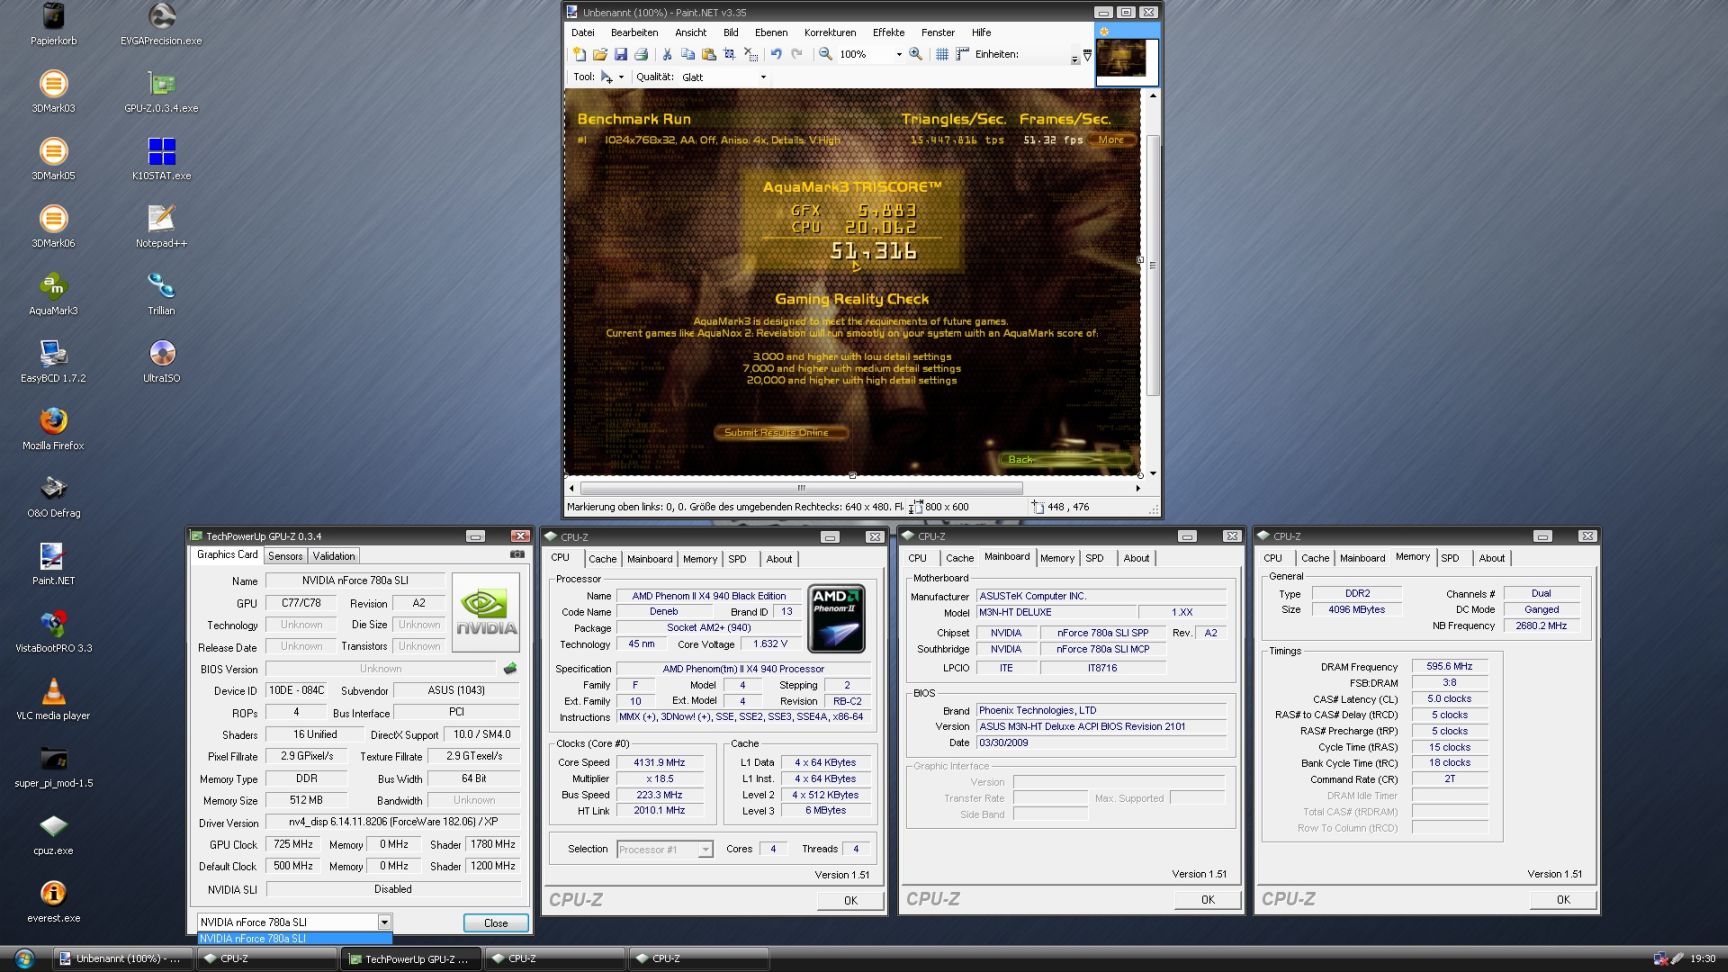Click the Undo arrow in Paint.NET toolbar
The image size is (1728, 972).
pos(776,54)
